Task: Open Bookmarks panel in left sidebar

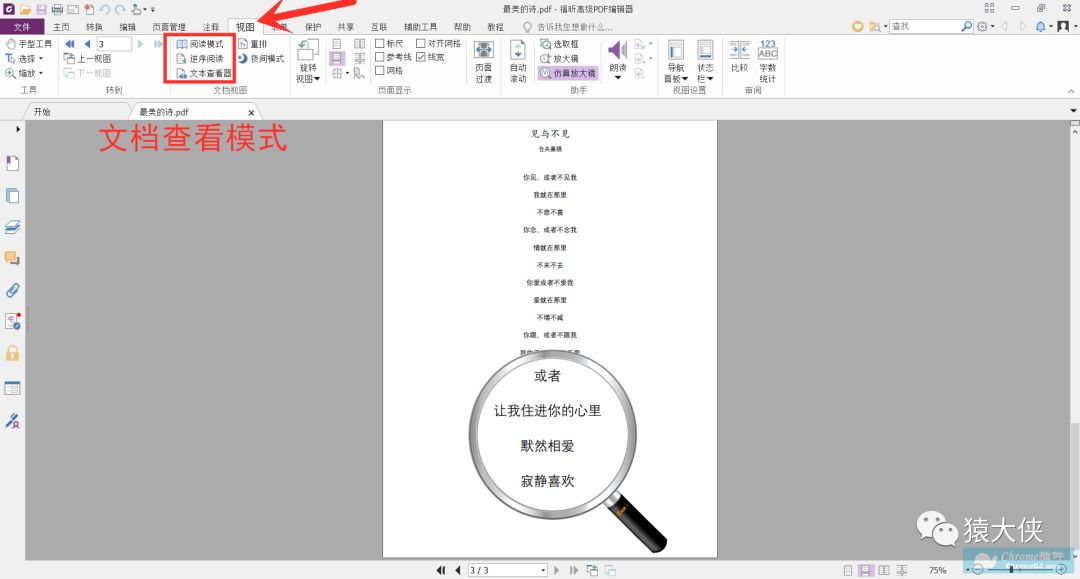Action: coord(12,163)
